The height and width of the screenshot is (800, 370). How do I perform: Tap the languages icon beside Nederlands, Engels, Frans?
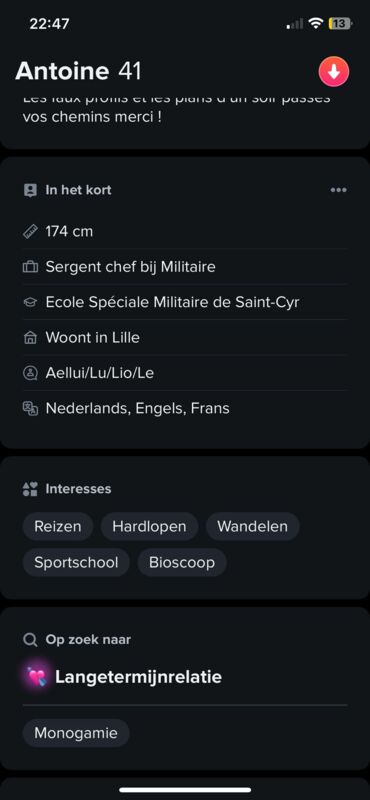point(31,409)
